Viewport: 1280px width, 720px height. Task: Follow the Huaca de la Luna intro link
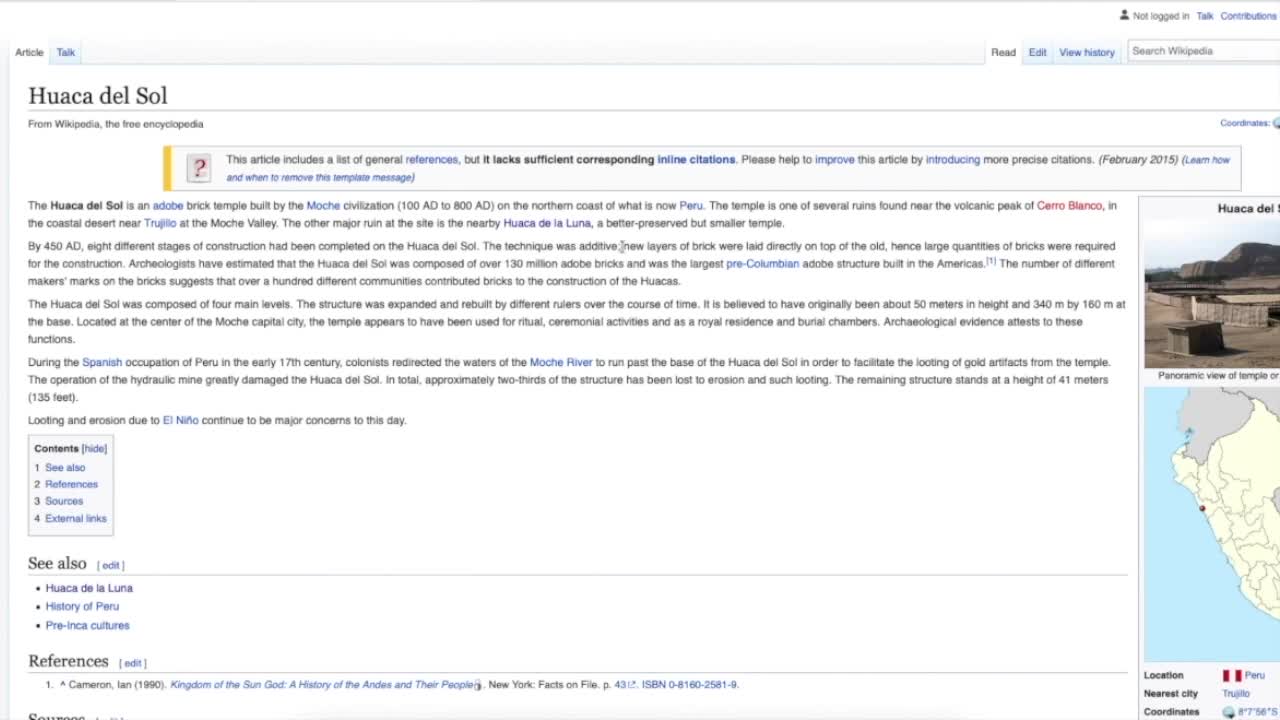(x=547, y=223)
